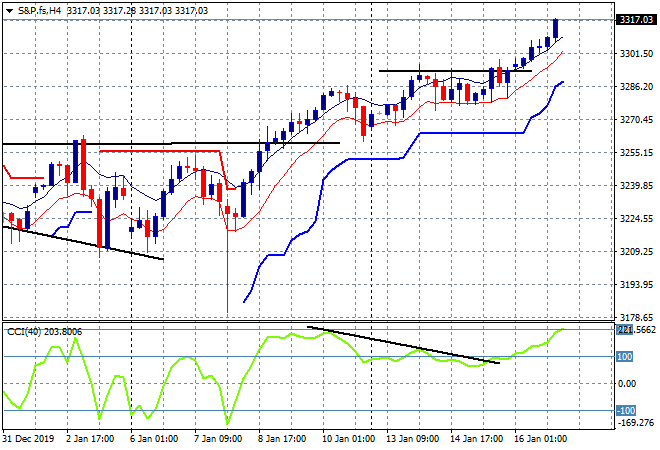Click the 221.5662 CCI scale label
Image resolution: width=660 pixels, height=450 pixels.
[636, 330]
